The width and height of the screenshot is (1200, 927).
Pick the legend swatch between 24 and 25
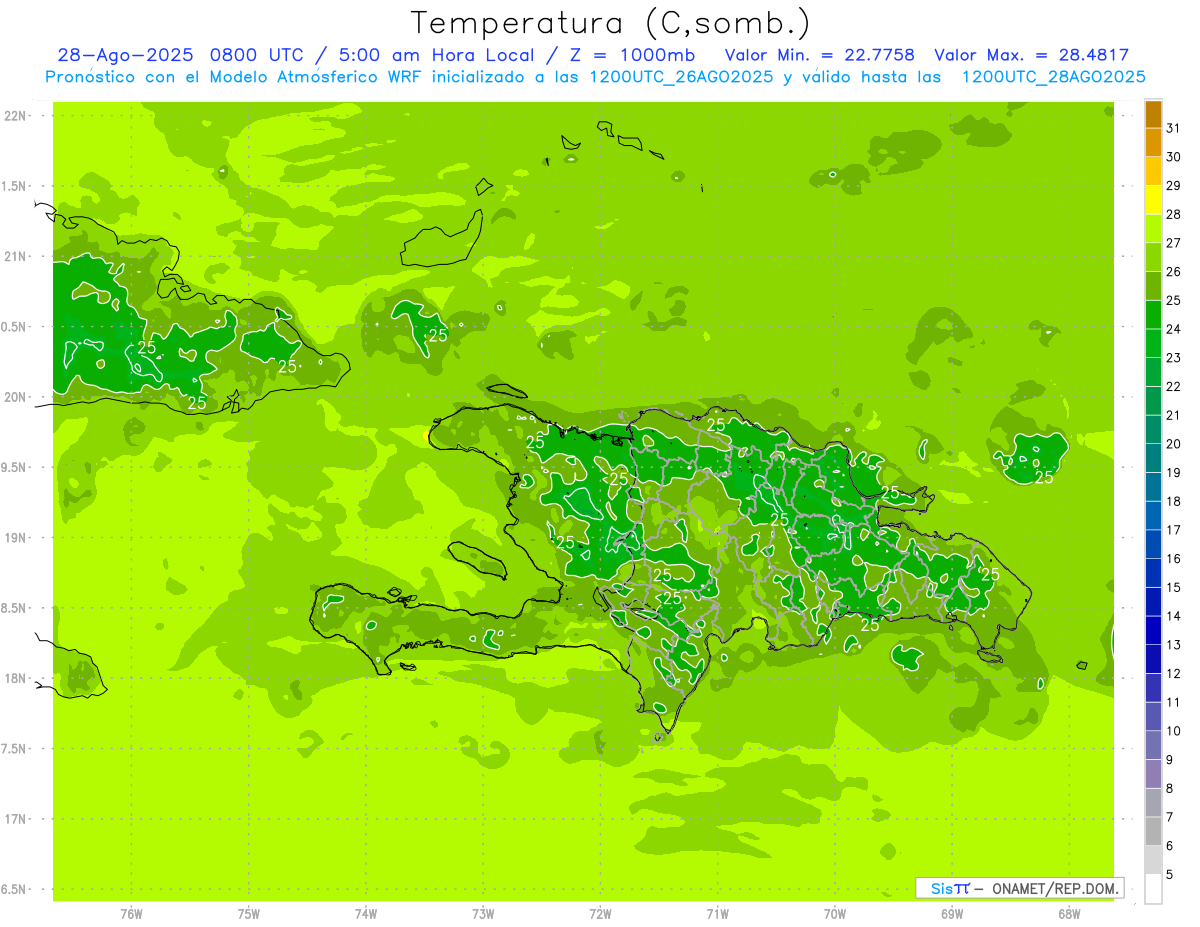[x=1153, y=314]
